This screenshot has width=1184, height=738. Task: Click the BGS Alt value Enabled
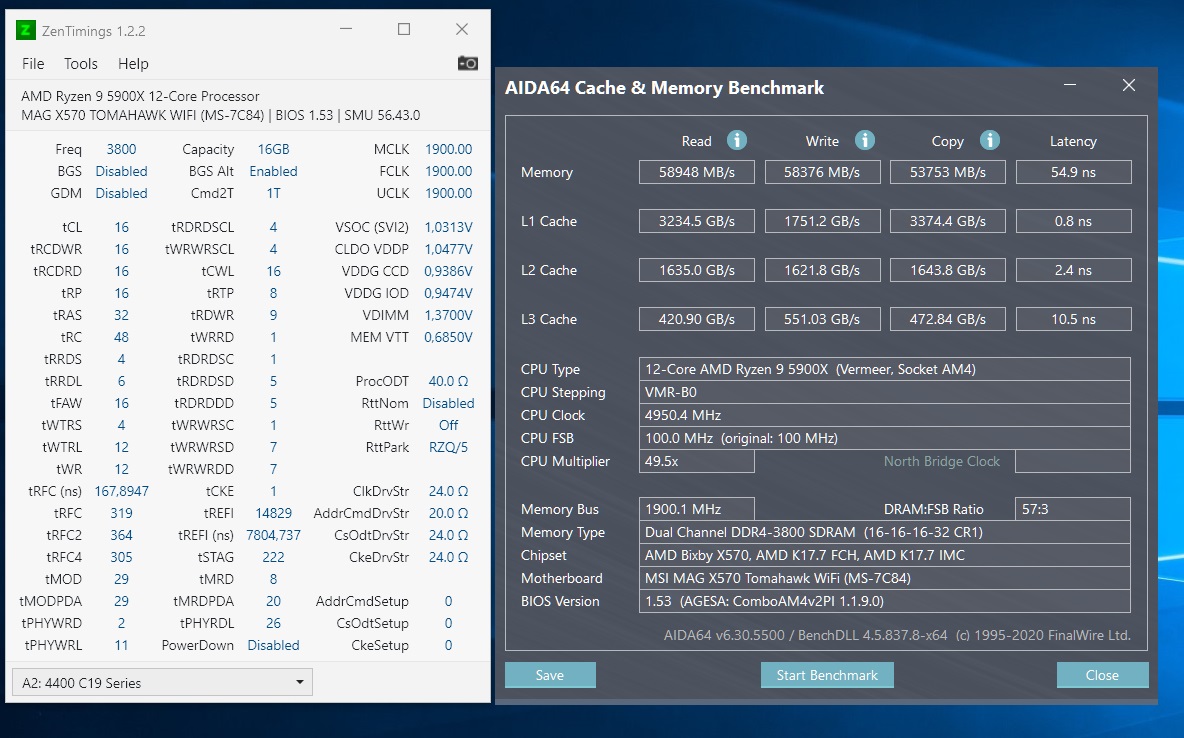point(273,171)
